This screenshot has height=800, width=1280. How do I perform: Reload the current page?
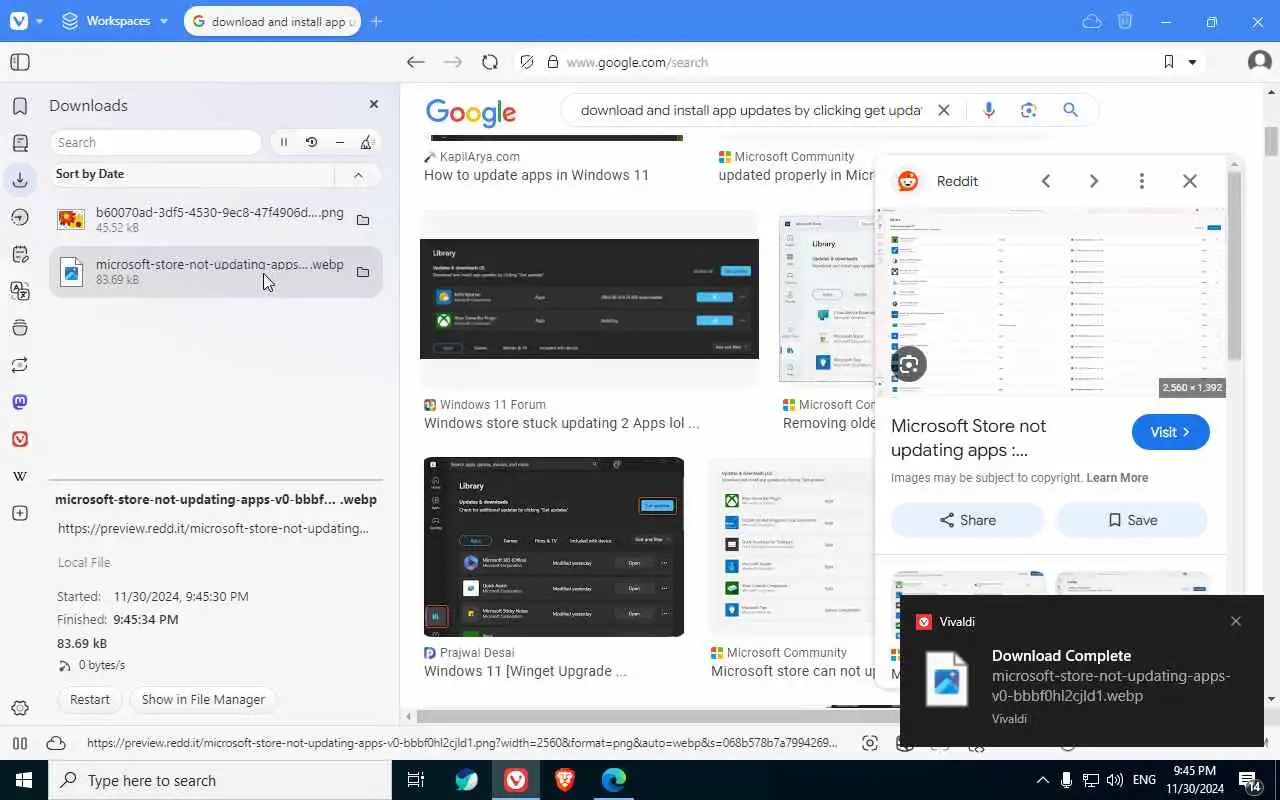tap(490, 62)
